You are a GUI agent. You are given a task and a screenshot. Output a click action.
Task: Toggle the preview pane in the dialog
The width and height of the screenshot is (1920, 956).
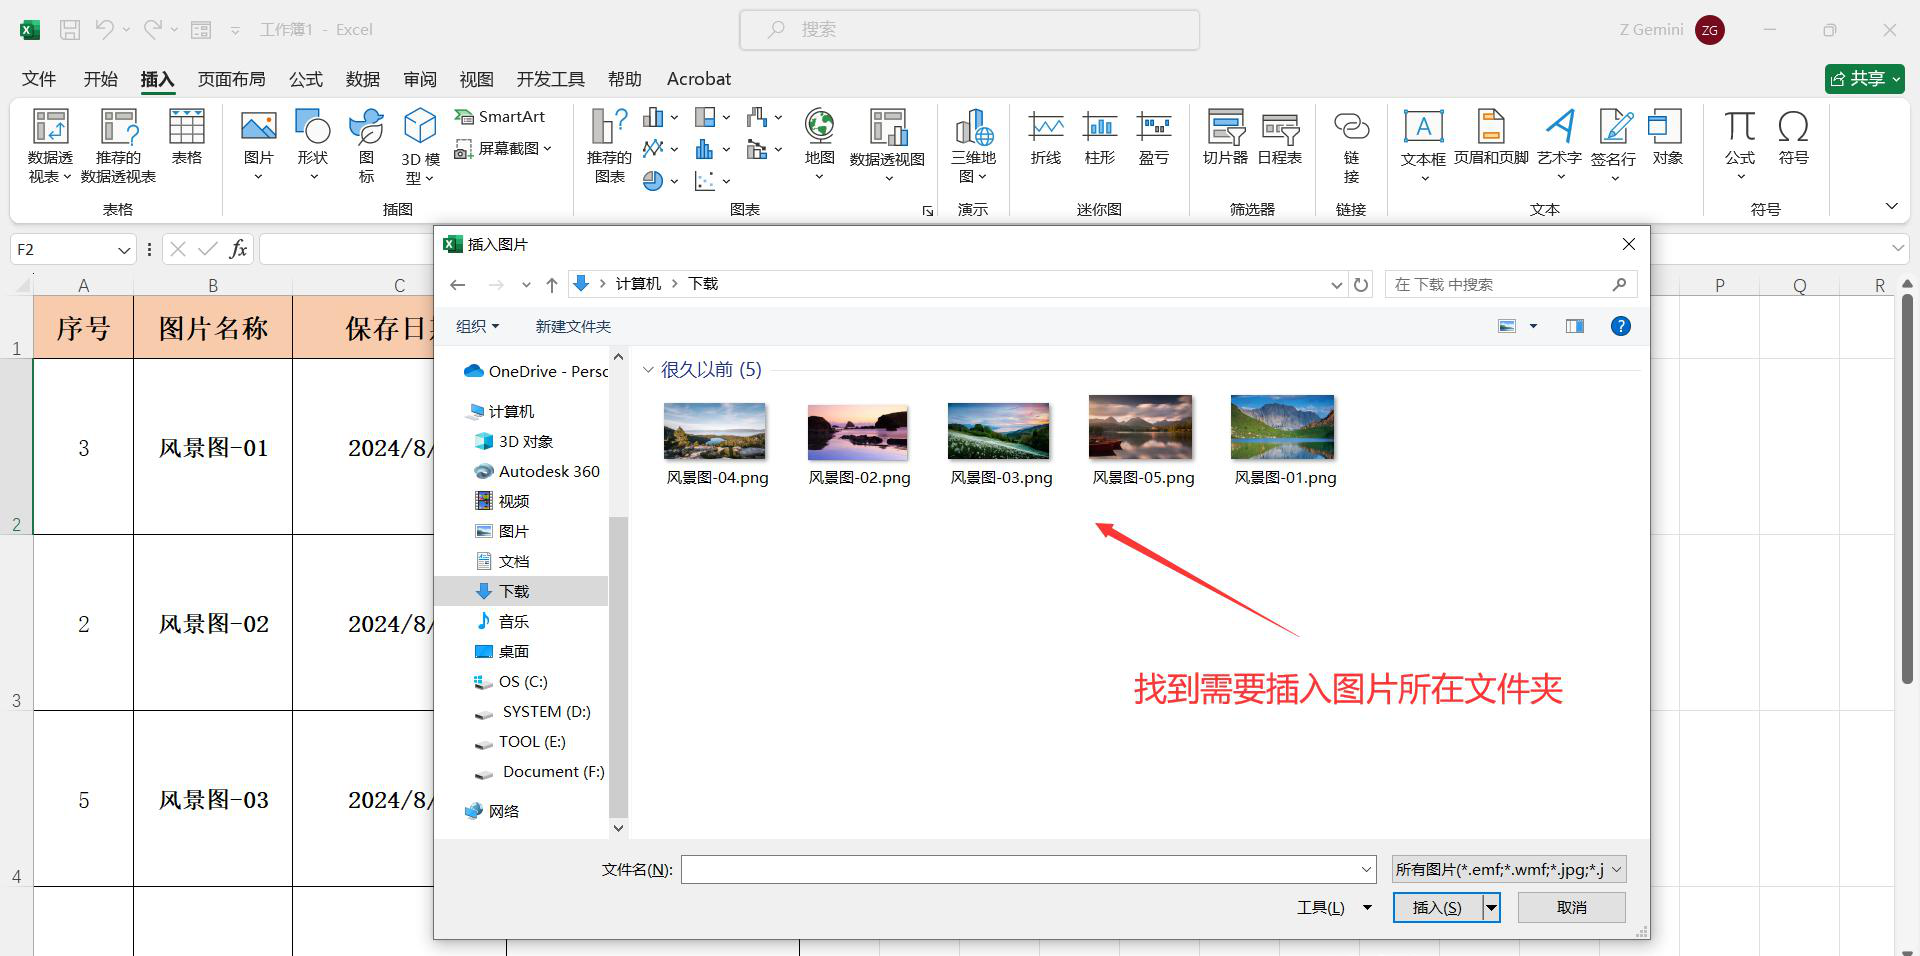pos(1575,326)
